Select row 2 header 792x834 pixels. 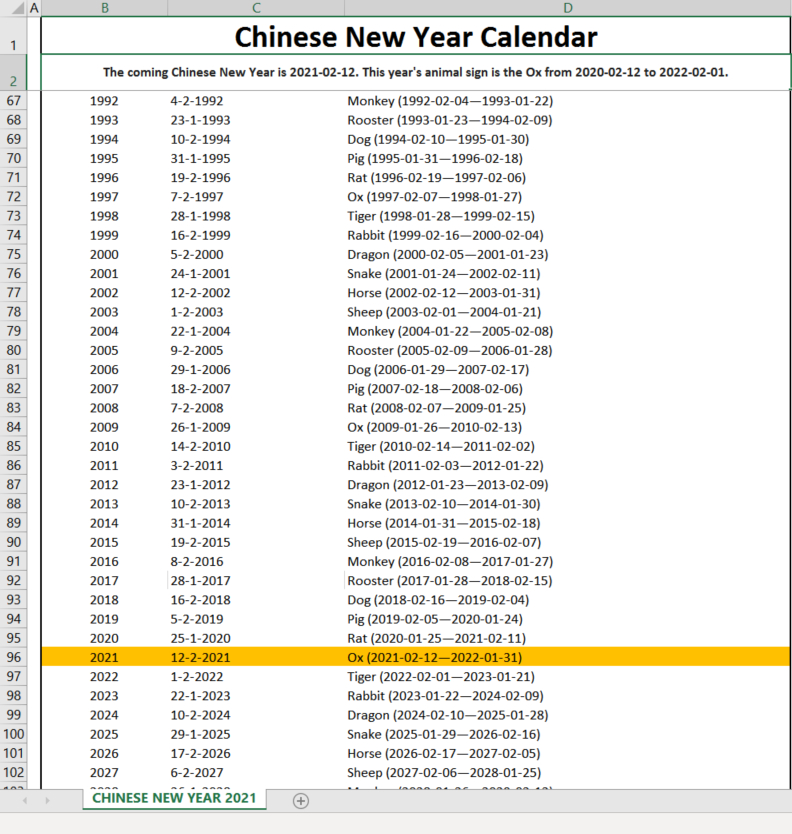coord(13,72)
